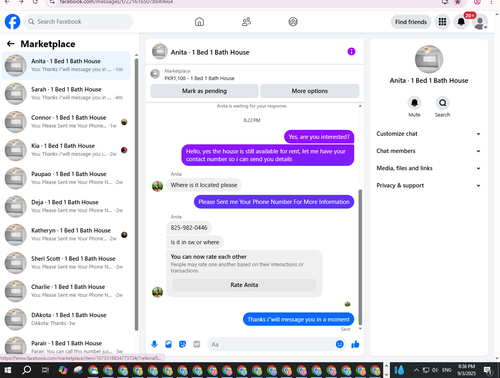This screenshot has height=378, width=500.
Task: Open the Deja conversation in the list
Action: [66, 206]
